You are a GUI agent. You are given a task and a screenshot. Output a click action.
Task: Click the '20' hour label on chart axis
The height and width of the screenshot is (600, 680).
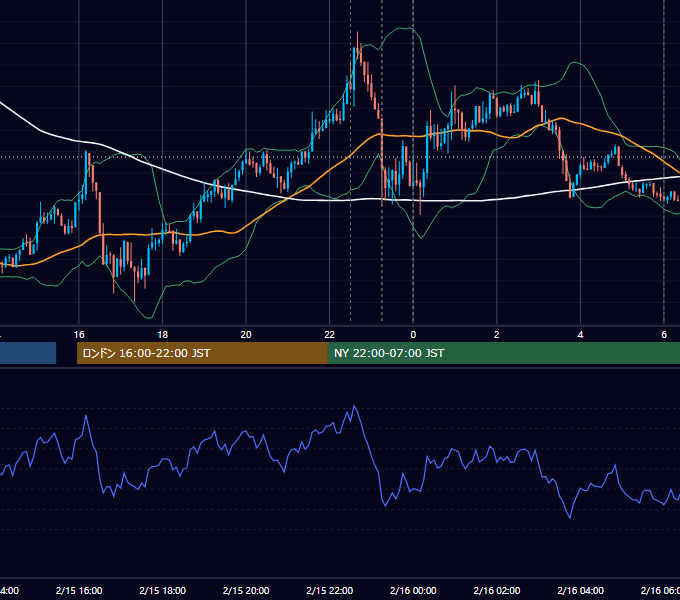coord(246,335)
